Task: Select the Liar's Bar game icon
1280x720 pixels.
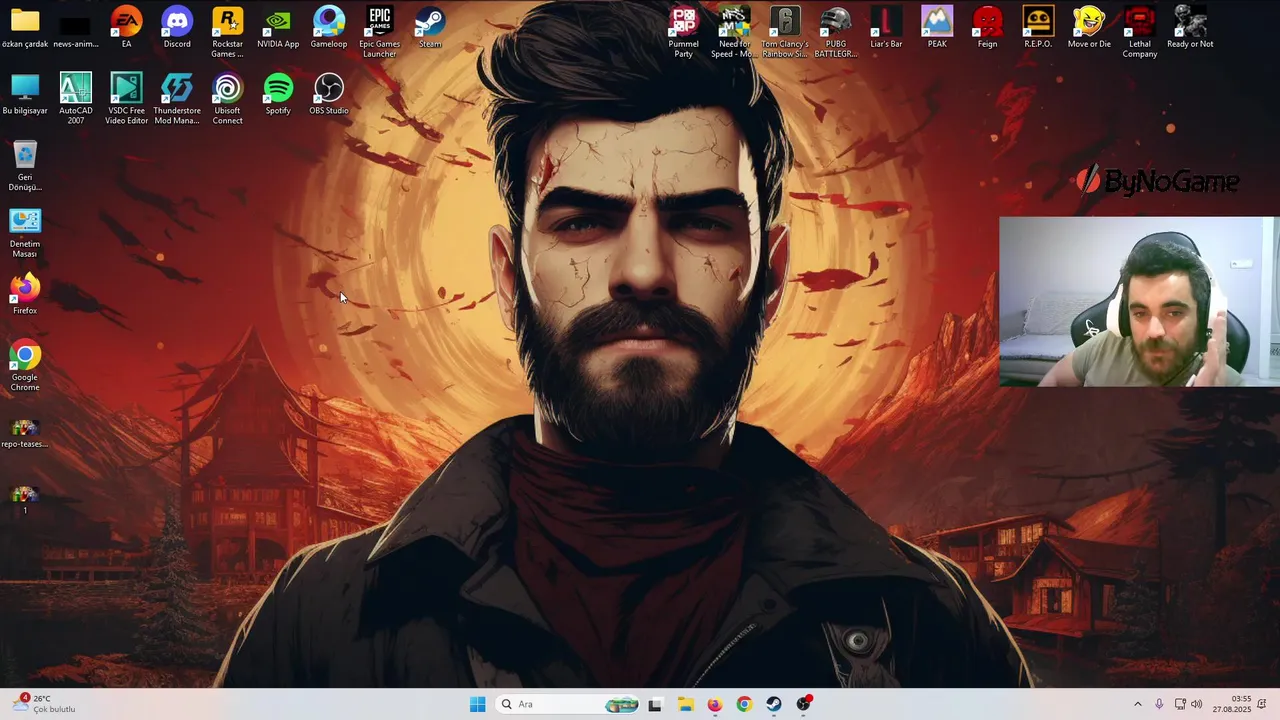Action: coord(886,28)
